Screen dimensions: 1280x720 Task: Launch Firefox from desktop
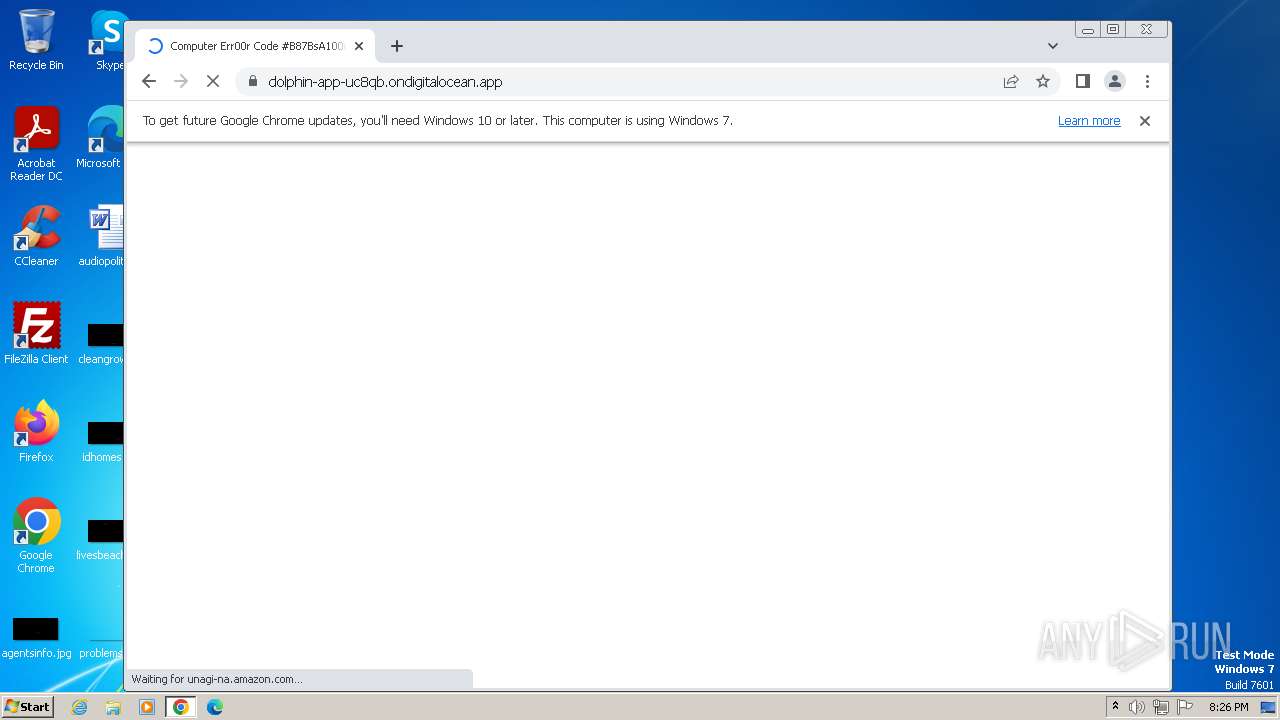pyautogui.click(x=36, y=432)
